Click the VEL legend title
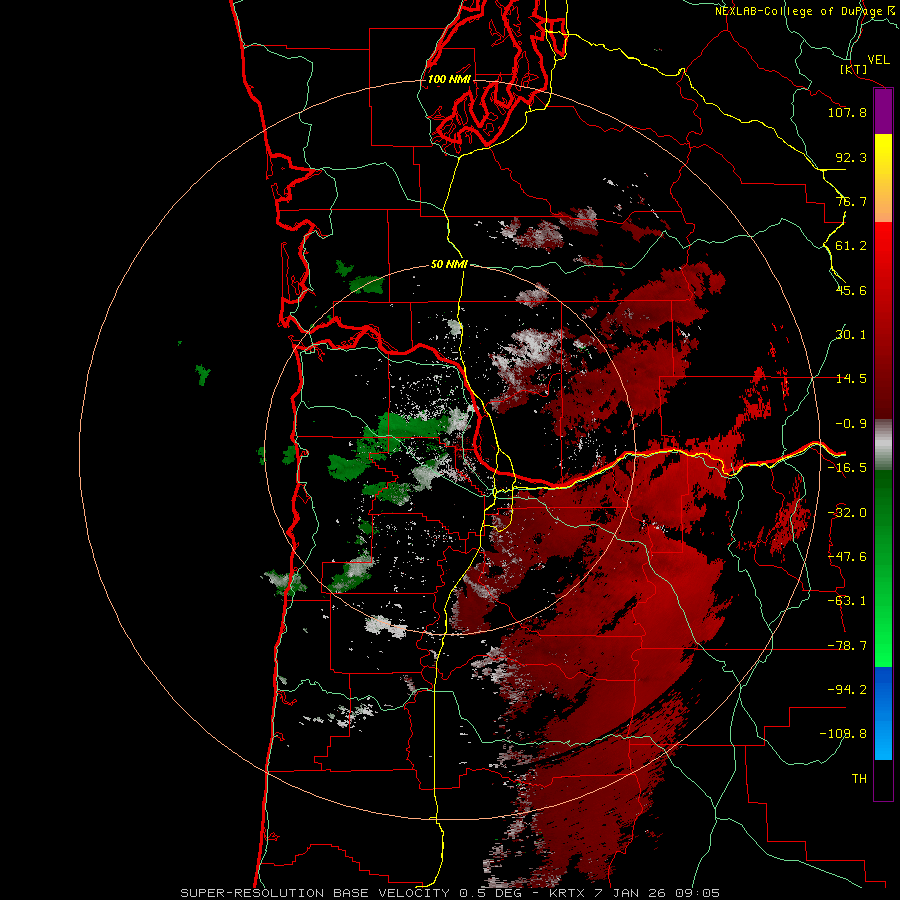 pos(878,60)
